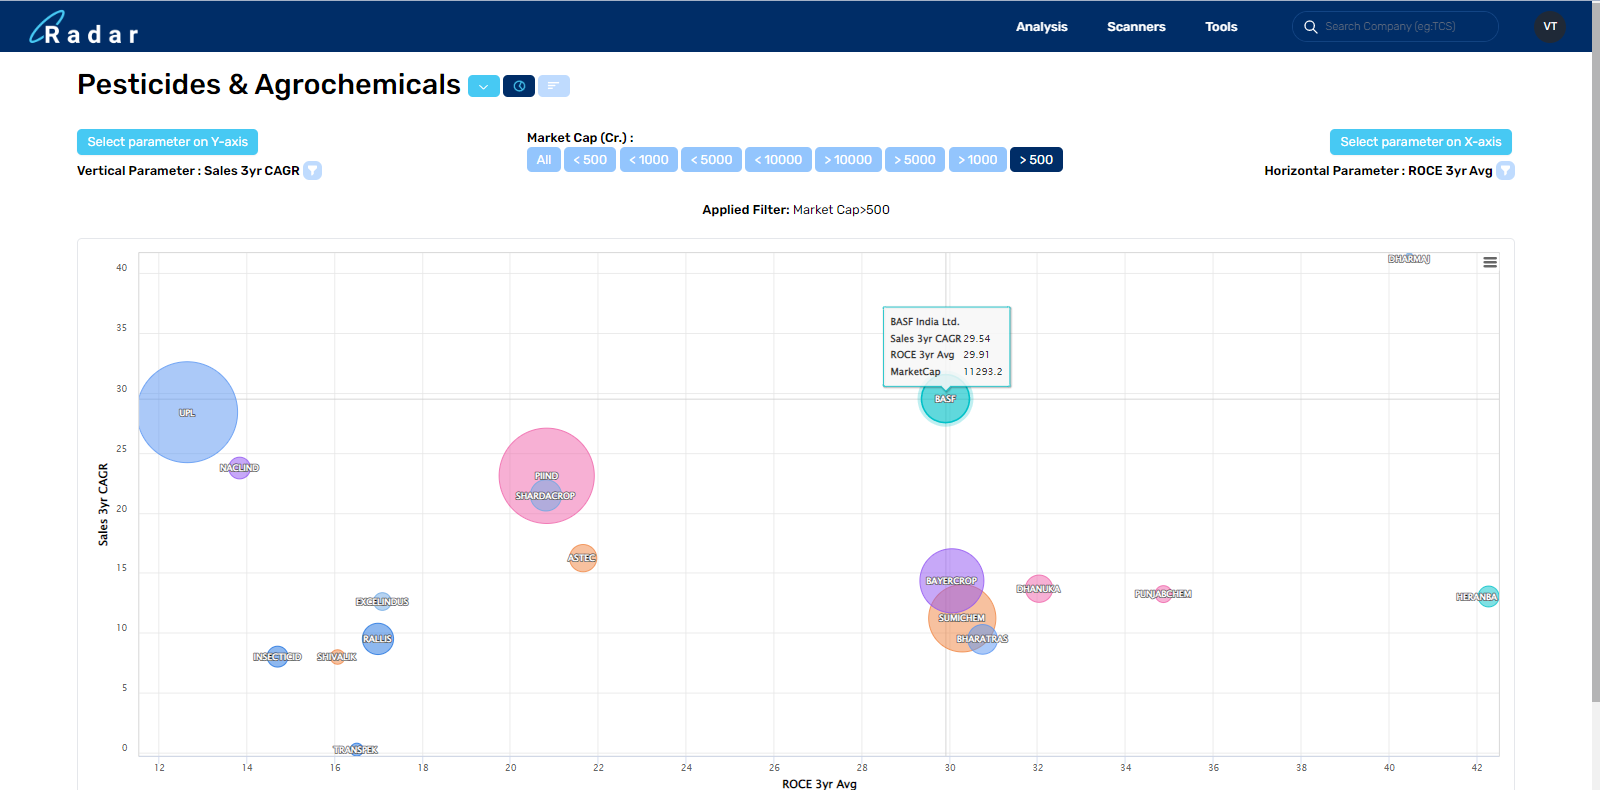Click the PIIND bubble label
1600x790 pixels.
pos(546,476)
